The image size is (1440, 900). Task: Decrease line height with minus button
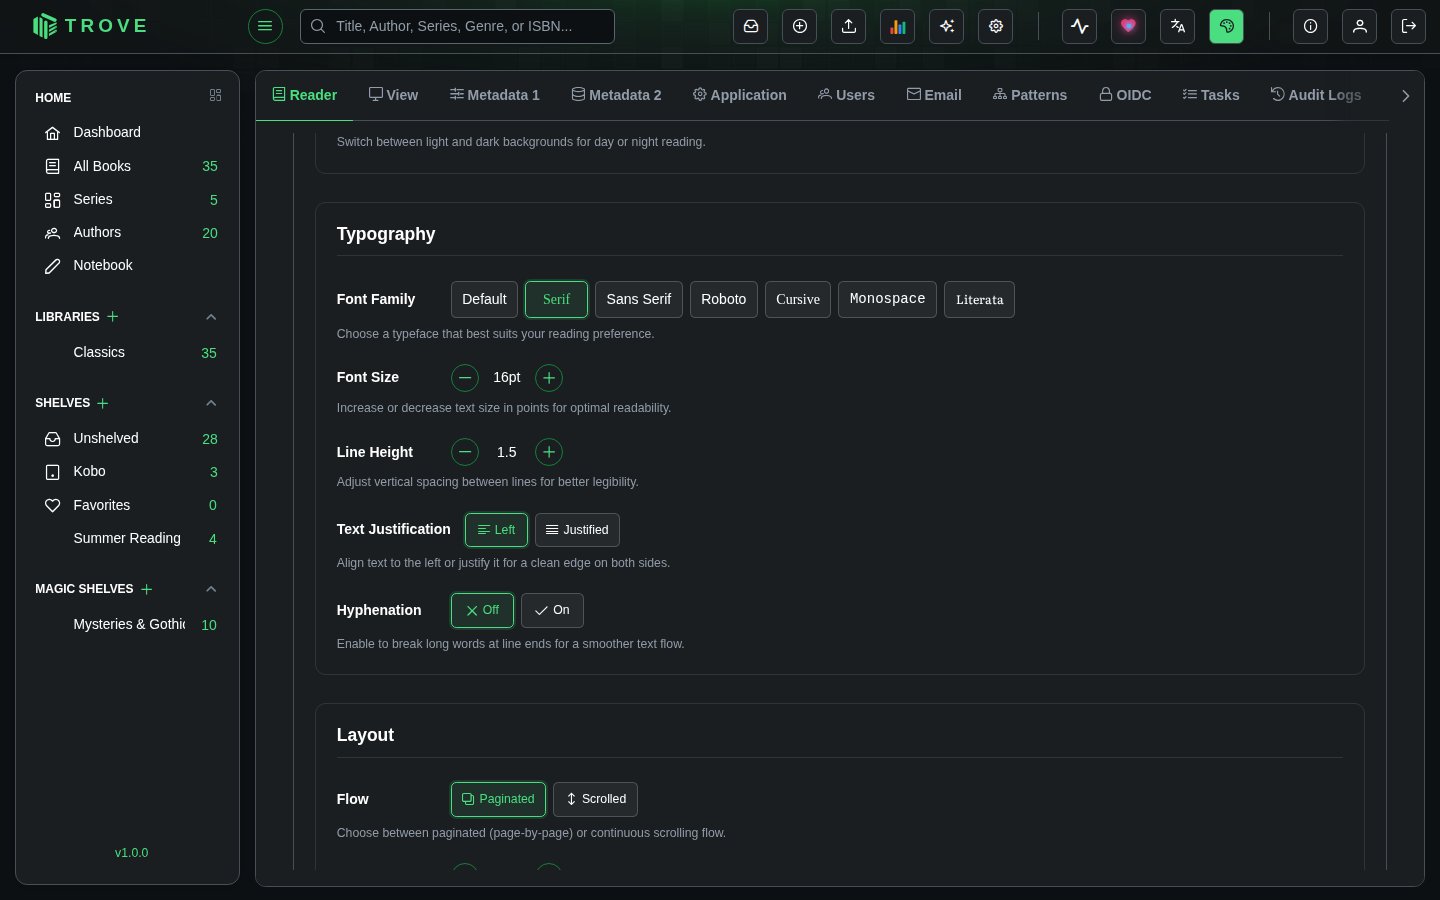point(465,452)
